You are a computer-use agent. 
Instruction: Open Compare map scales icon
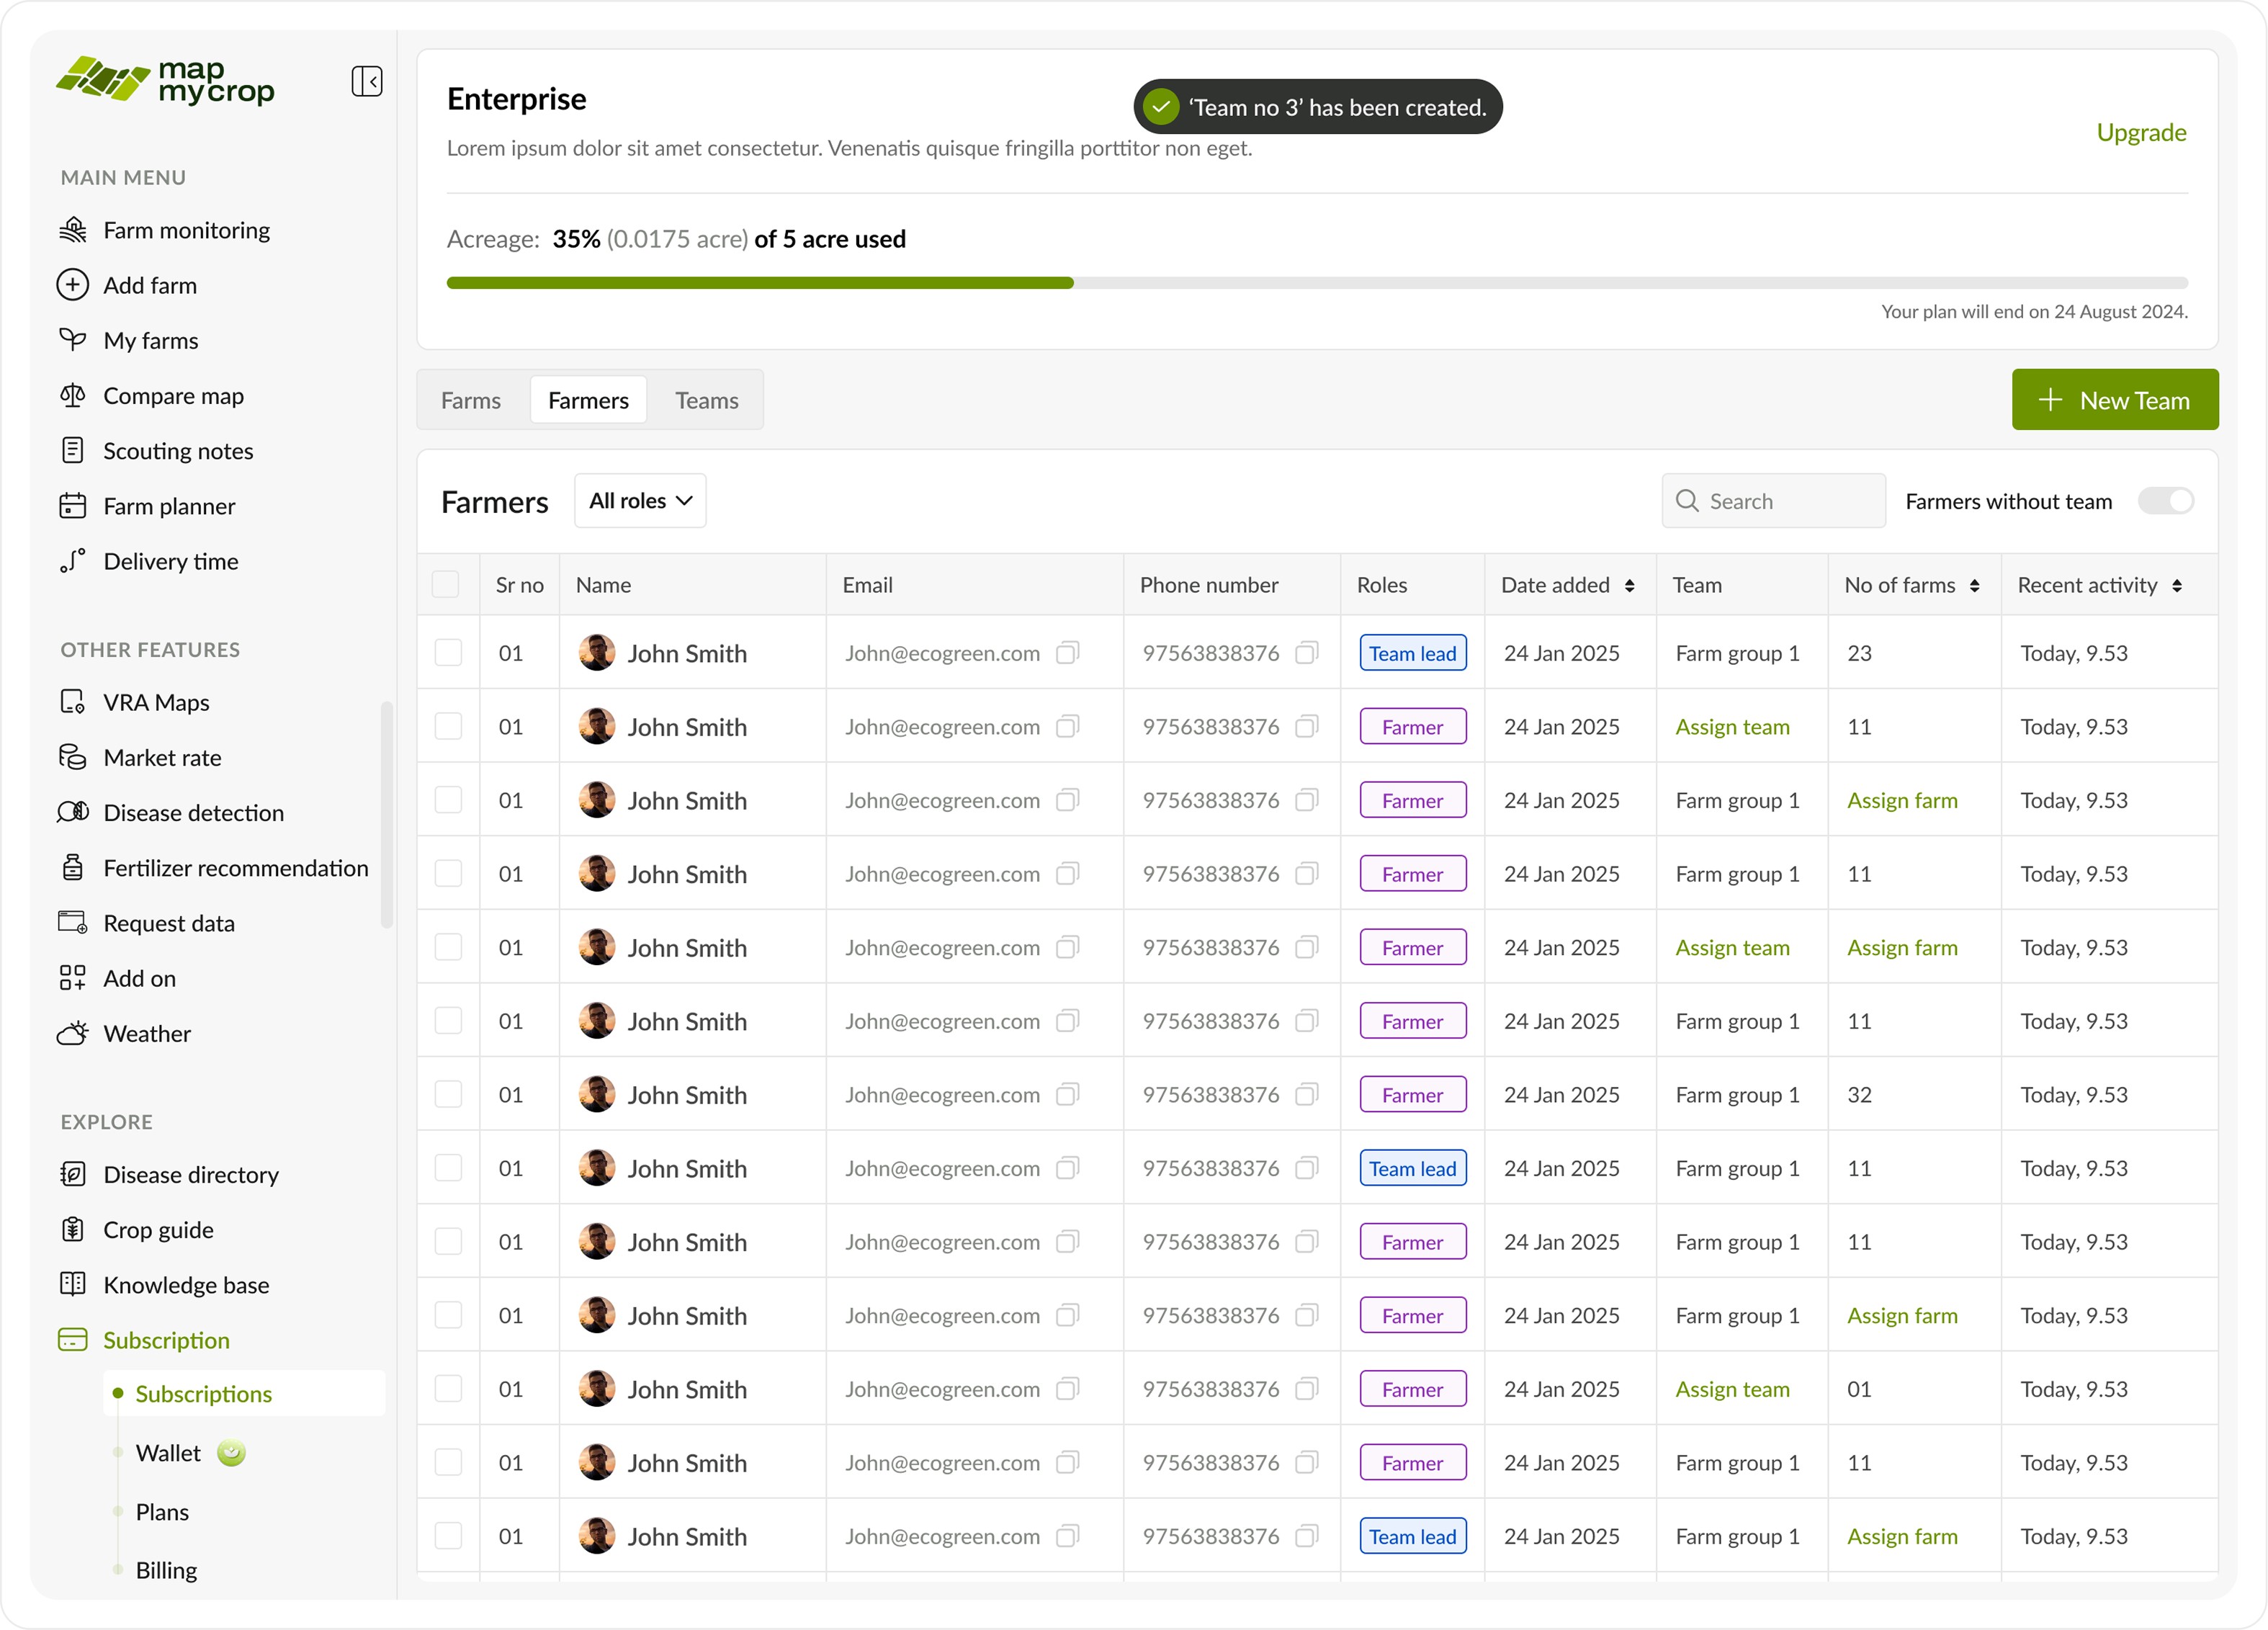coord(72,395)
